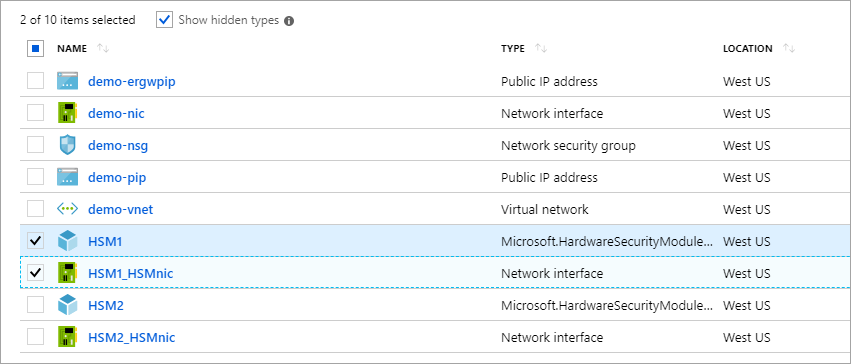Screen dimensions: 851x364
Task: Check the demo-nsg row checkbox
Action: coord(35,145)
